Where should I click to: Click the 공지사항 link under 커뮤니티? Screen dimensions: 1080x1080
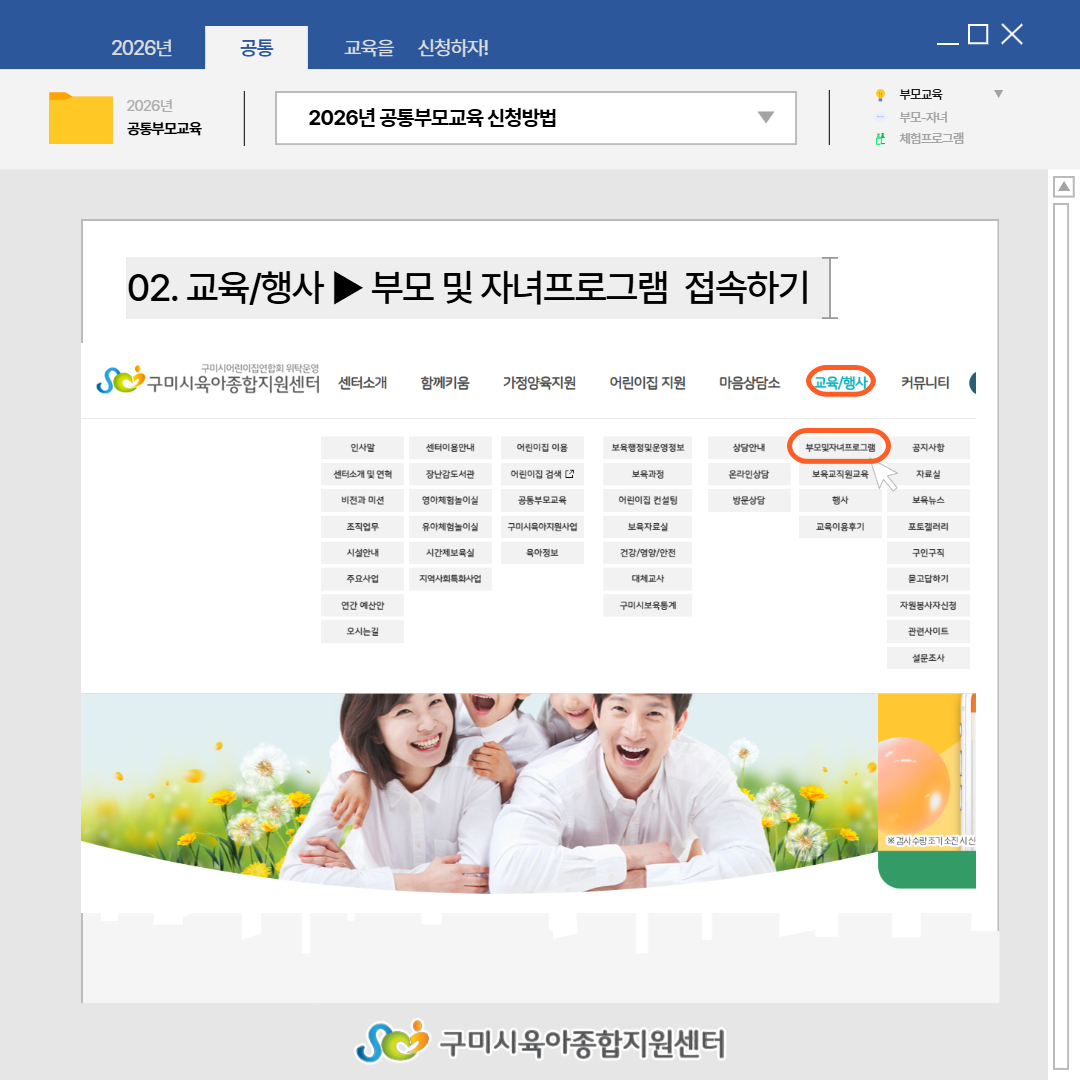pos(927,448)
